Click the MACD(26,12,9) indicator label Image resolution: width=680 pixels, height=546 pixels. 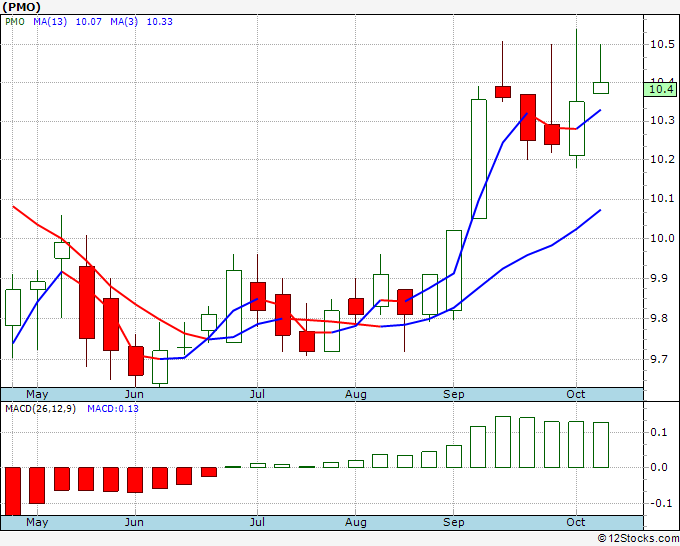(x=40, y=409)
